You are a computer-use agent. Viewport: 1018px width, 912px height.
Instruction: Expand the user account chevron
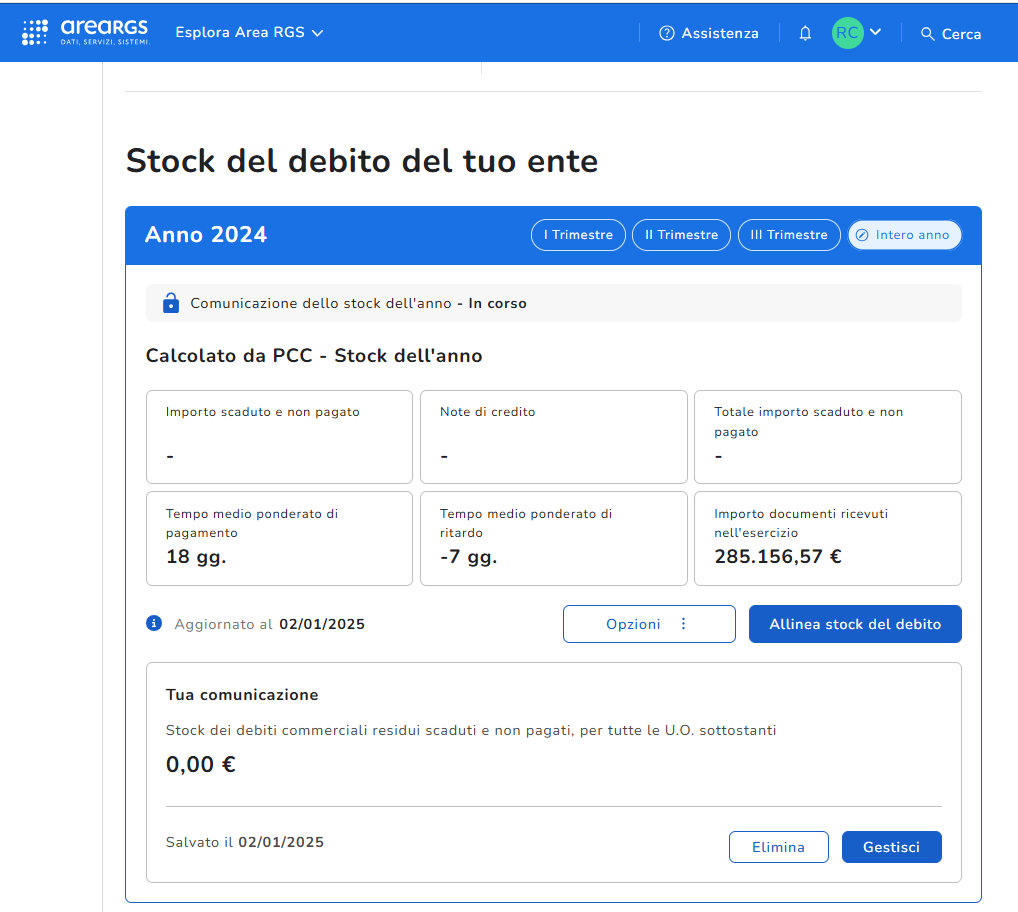[x=876, y=32]
